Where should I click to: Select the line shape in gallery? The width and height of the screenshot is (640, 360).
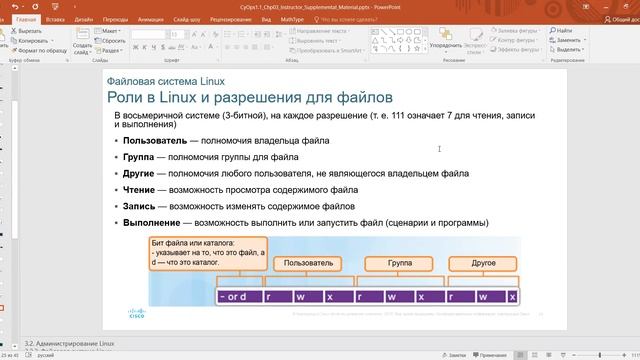(383, 31)
